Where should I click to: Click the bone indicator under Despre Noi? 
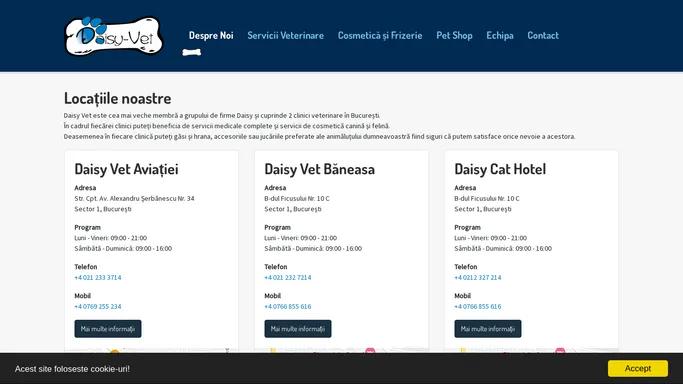pyautogui.click(x=192, y=53)
